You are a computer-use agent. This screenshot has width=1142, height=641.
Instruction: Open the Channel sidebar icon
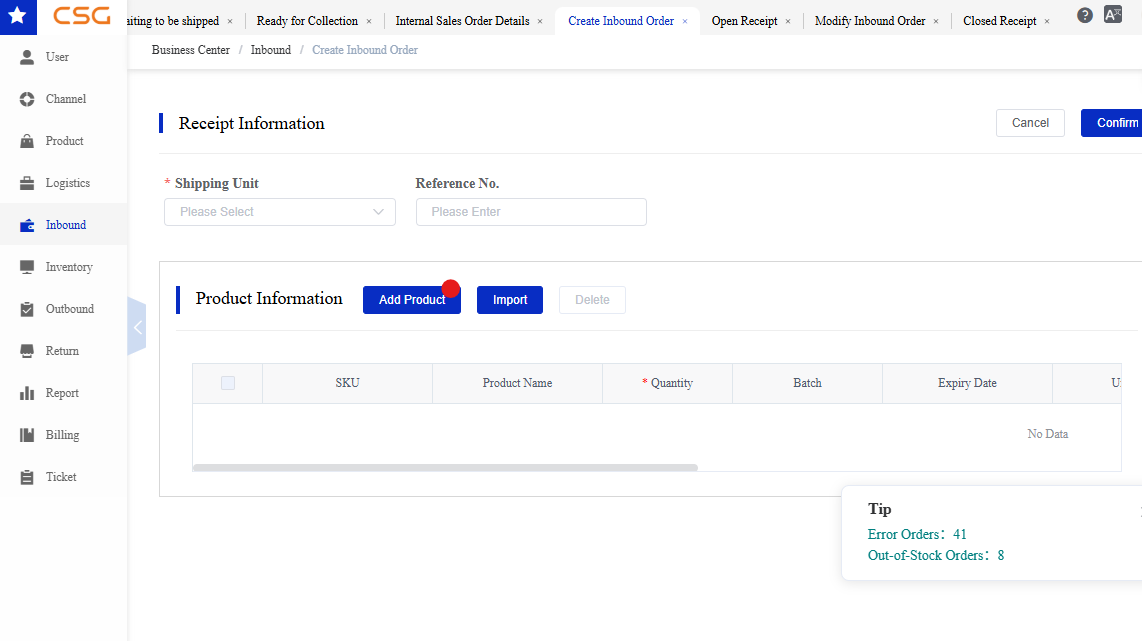click(27, 99)
